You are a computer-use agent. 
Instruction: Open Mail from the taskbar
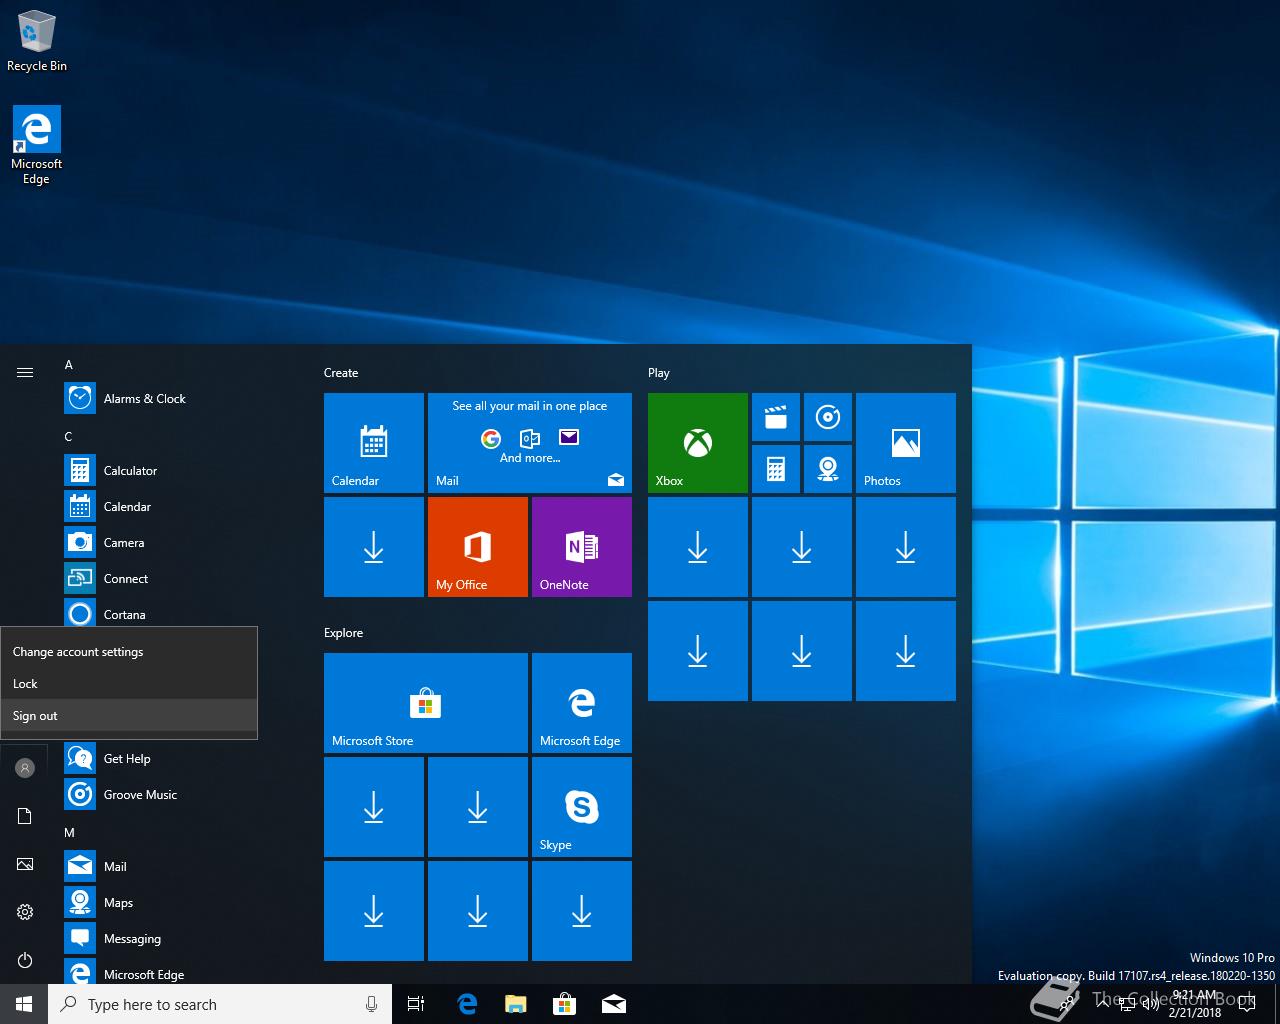click(x=614, y=1004)
